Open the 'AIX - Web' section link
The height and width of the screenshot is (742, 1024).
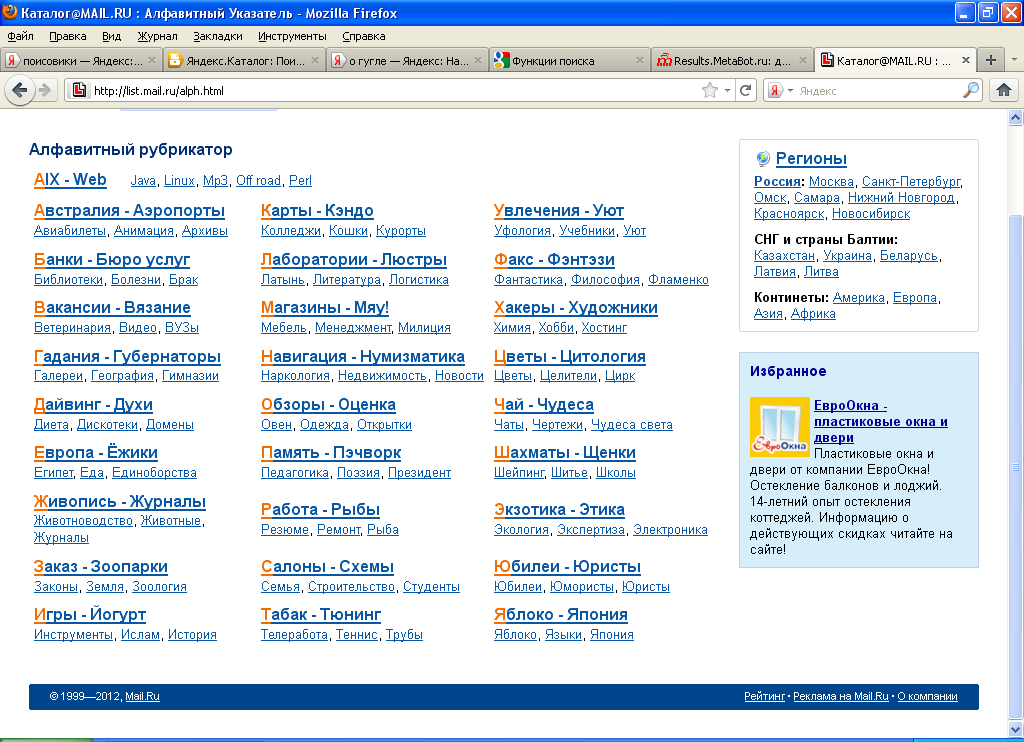[70, 180]
